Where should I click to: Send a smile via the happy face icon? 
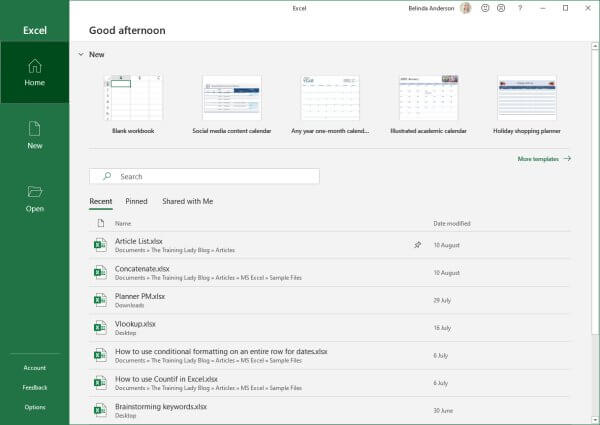(485, 8)
